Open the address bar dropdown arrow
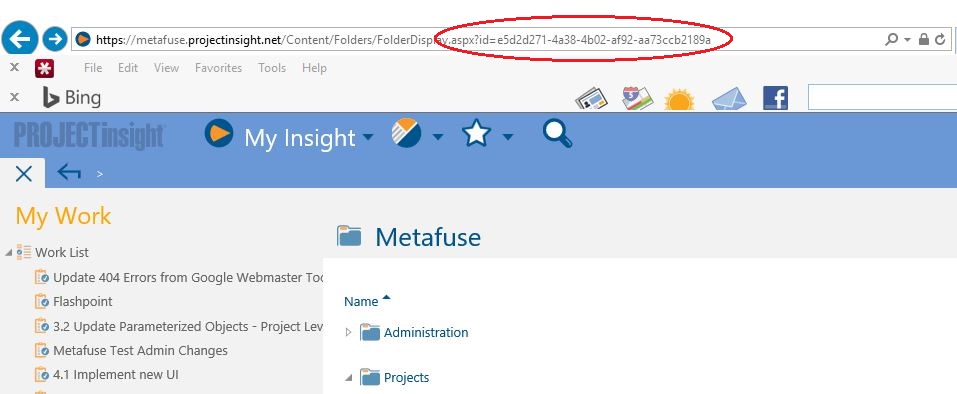The width and height of the screenshot is (957, 394). coord(908,40)
